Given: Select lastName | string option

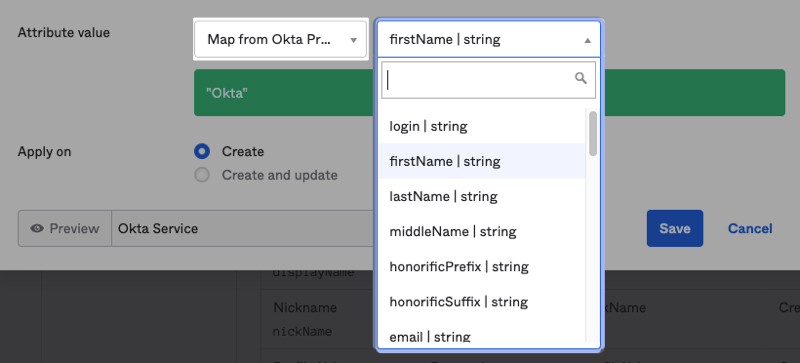Looking at the screenshot, I should (482, 197).
